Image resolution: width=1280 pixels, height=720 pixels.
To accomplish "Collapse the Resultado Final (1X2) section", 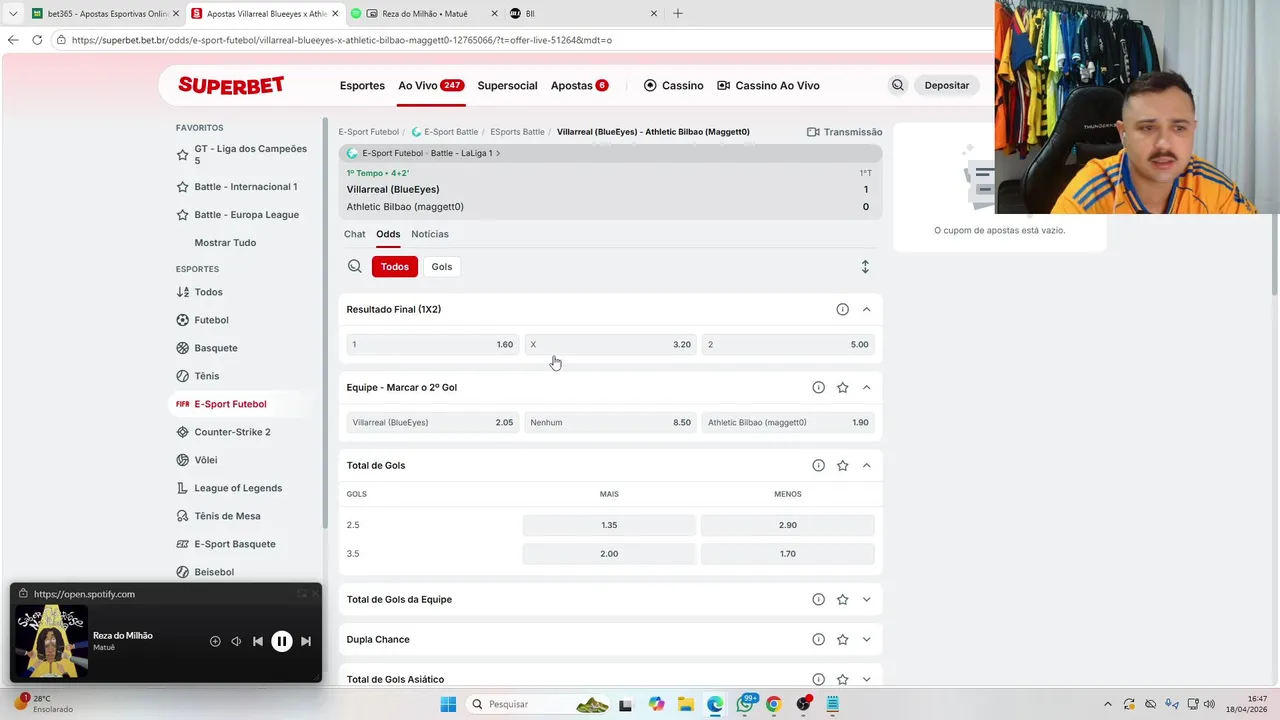I will click(x=866, y=309).
